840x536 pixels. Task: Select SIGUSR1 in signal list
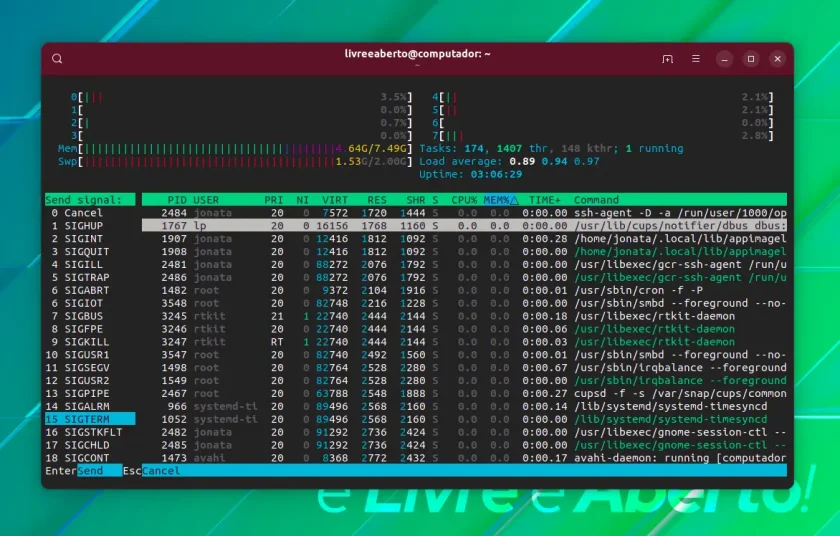pyautogui.click(x=90, y=354)
